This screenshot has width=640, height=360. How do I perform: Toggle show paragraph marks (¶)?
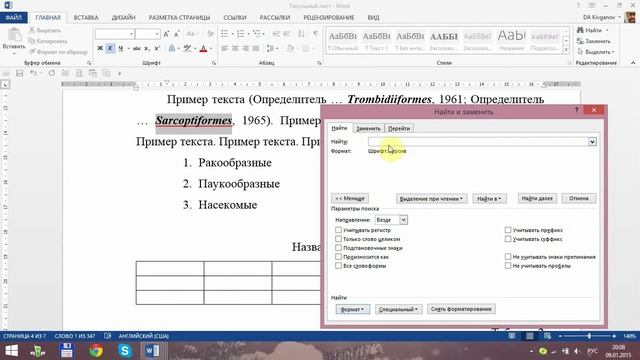click(x=316, y=34)
